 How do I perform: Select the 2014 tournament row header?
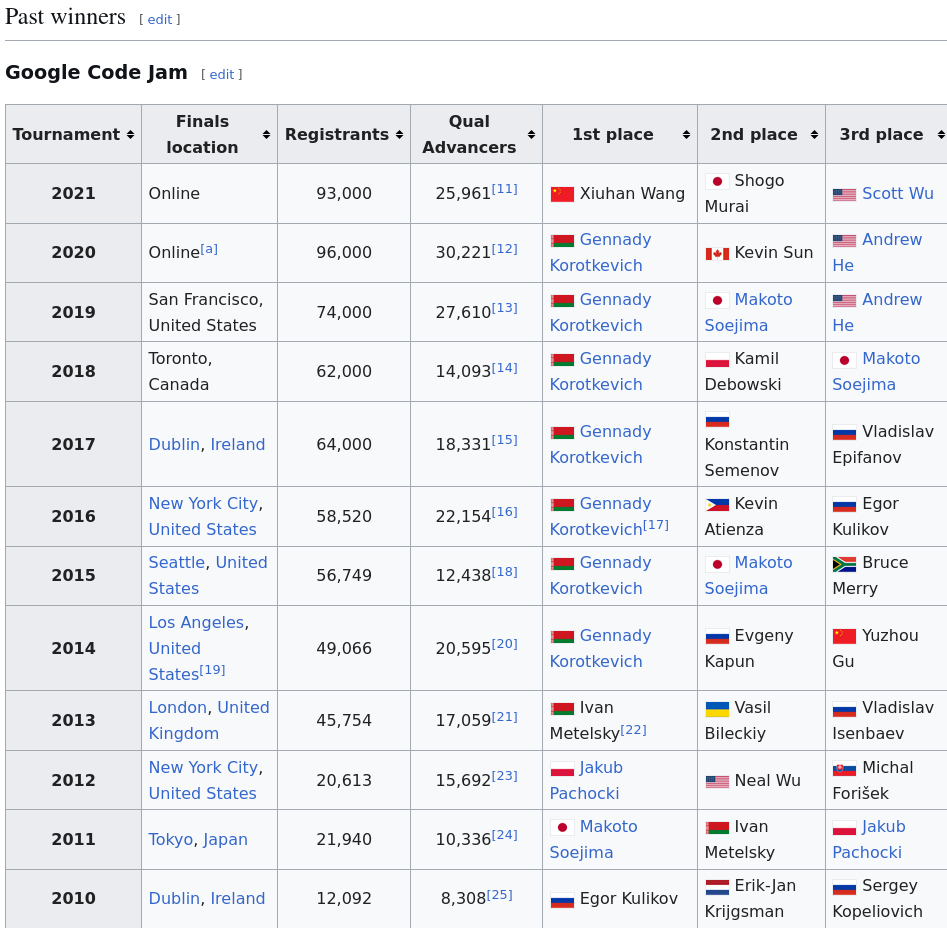(x=74, y=648)
